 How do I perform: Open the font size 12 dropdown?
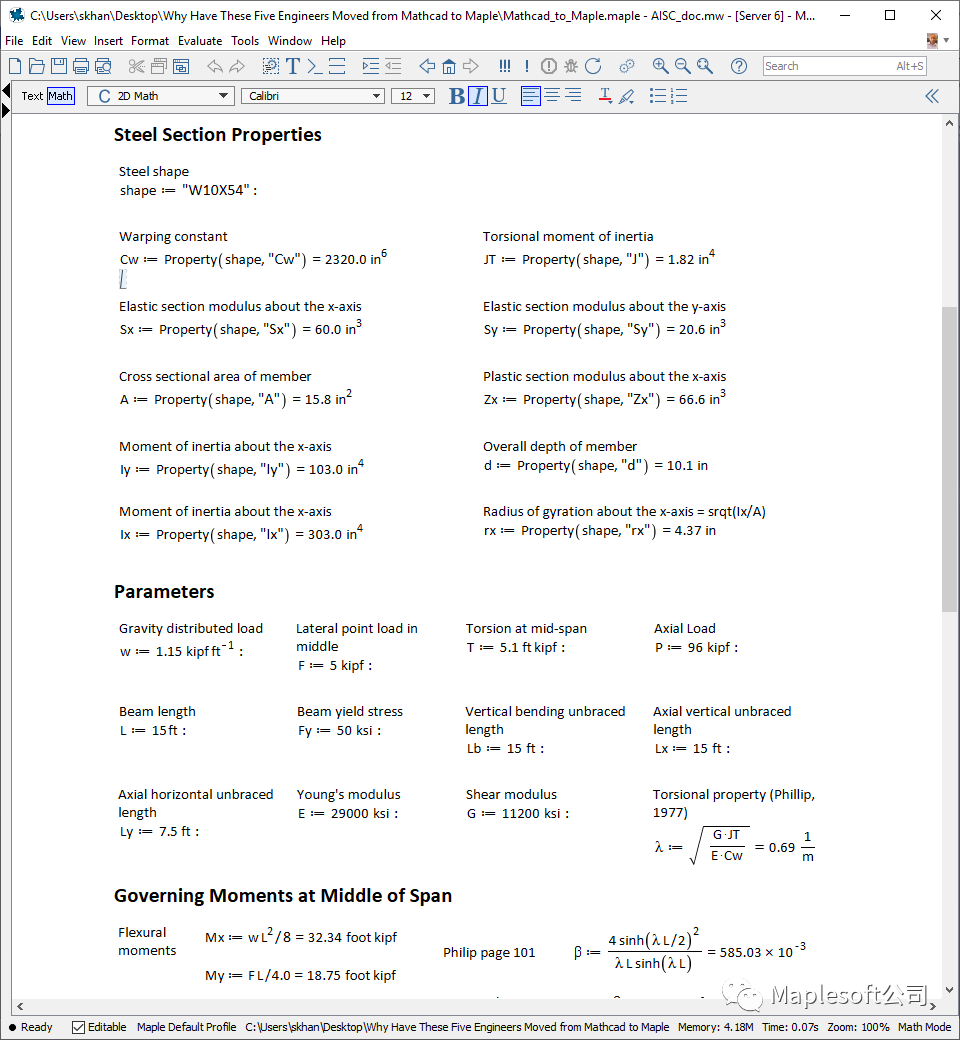pyautogui.click(x=413, y=96)
